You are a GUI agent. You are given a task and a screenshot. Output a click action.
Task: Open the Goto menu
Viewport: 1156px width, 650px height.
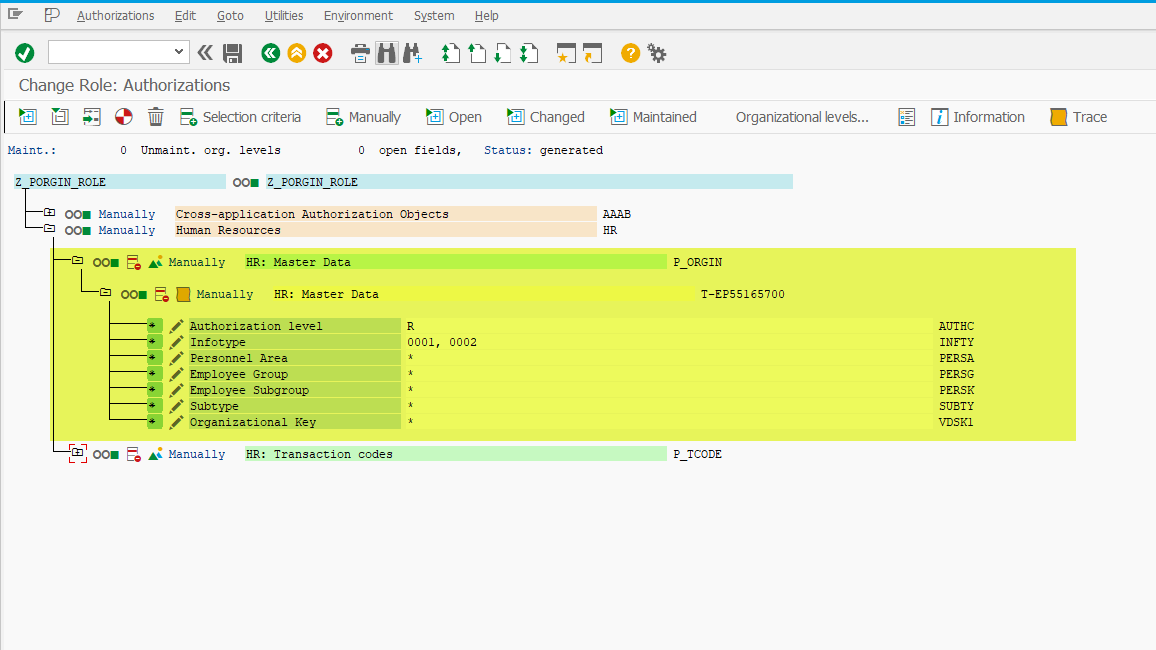[230, 15]
